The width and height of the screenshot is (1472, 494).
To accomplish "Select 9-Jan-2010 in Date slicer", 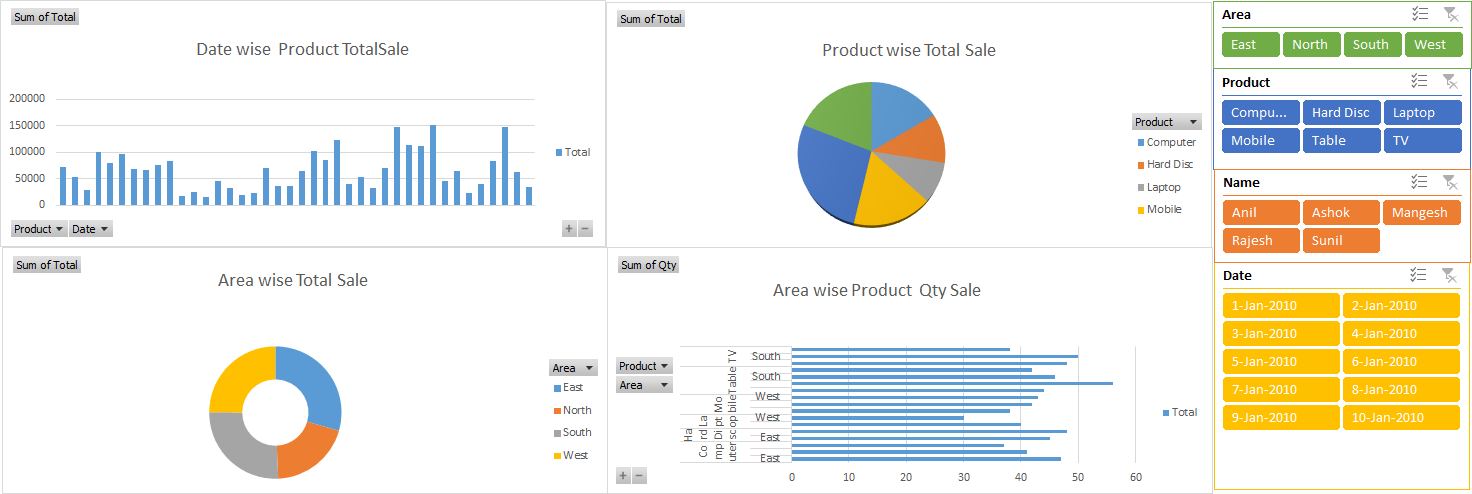I will (1280, 417).
